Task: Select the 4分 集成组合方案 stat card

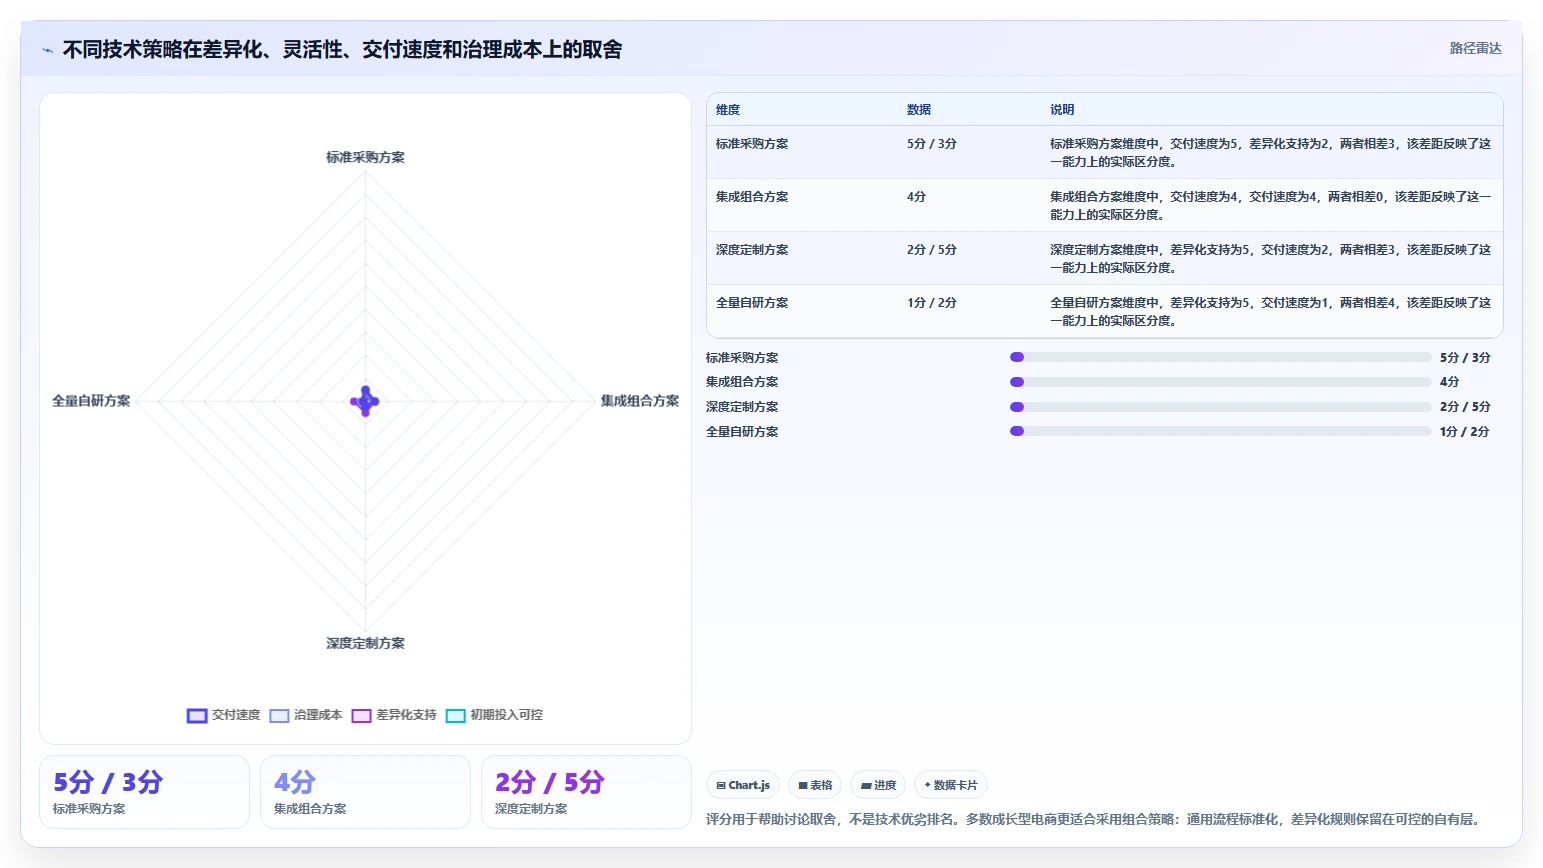Action: pyautogui.click(x=365, y=792)
